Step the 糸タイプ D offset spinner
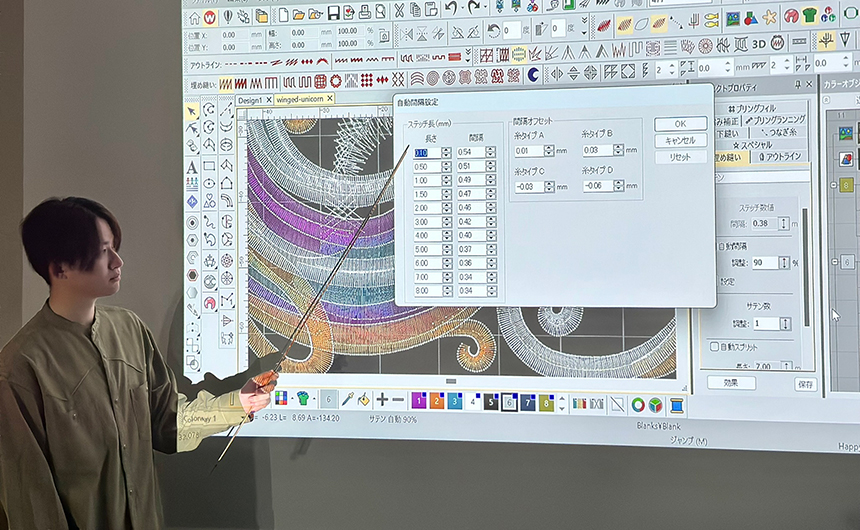 click(619, 186)
